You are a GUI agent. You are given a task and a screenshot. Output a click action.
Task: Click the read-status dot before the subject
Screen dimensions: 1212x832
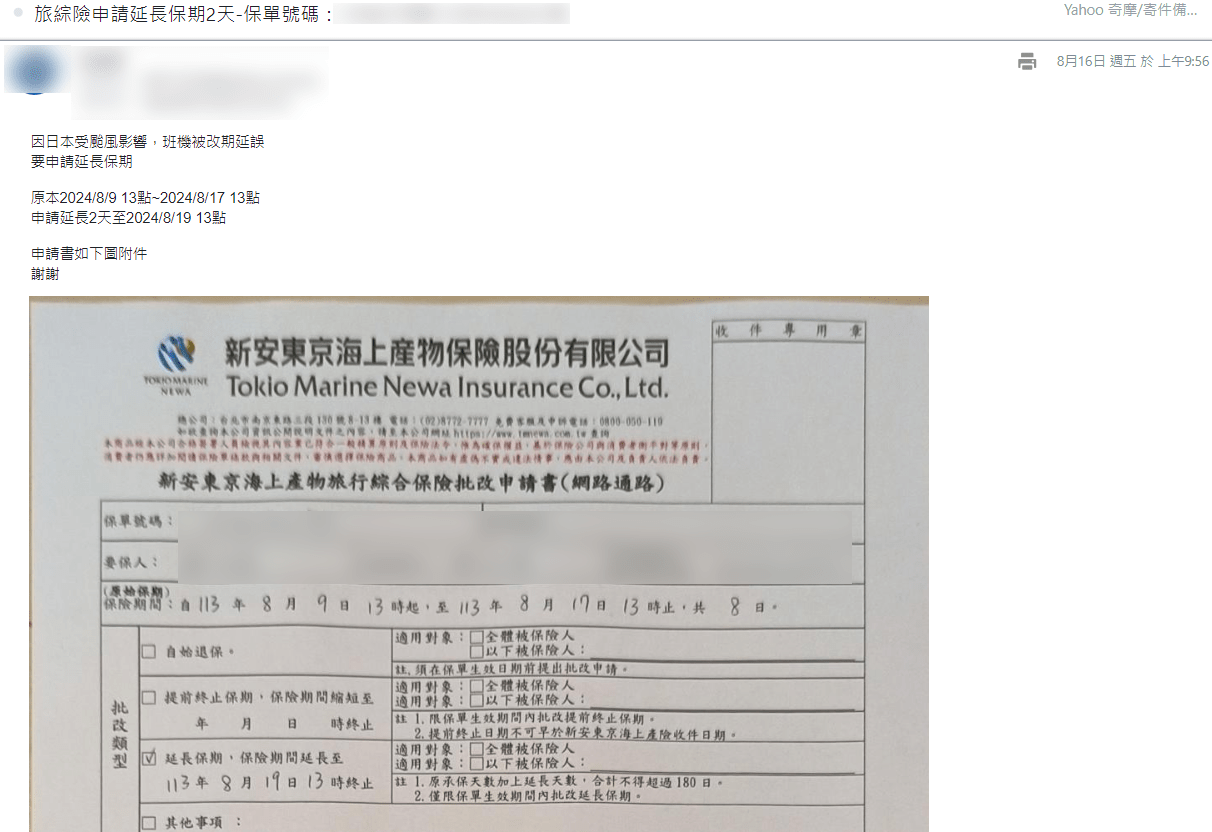(x=18, y=12)
